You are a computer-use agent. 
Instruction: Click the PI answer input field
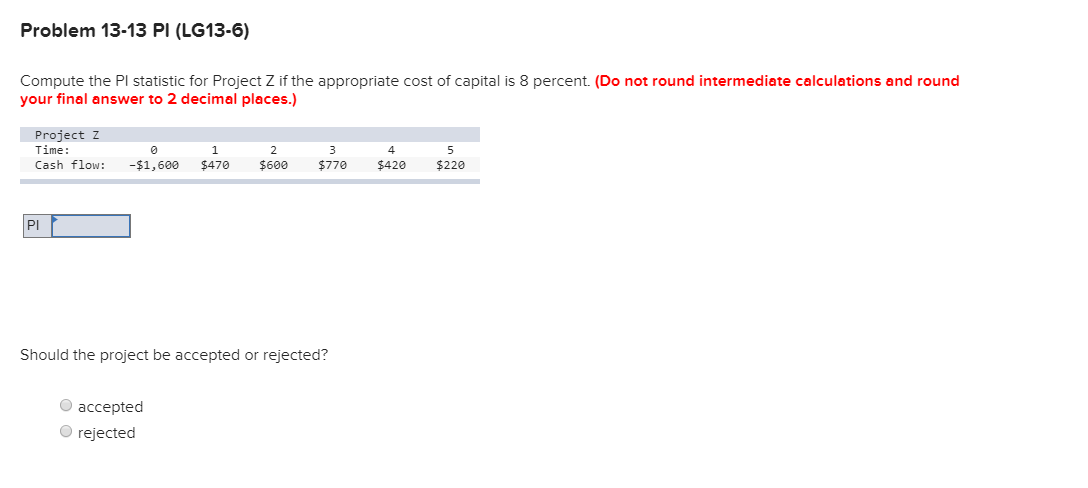[x=91, y=226]
